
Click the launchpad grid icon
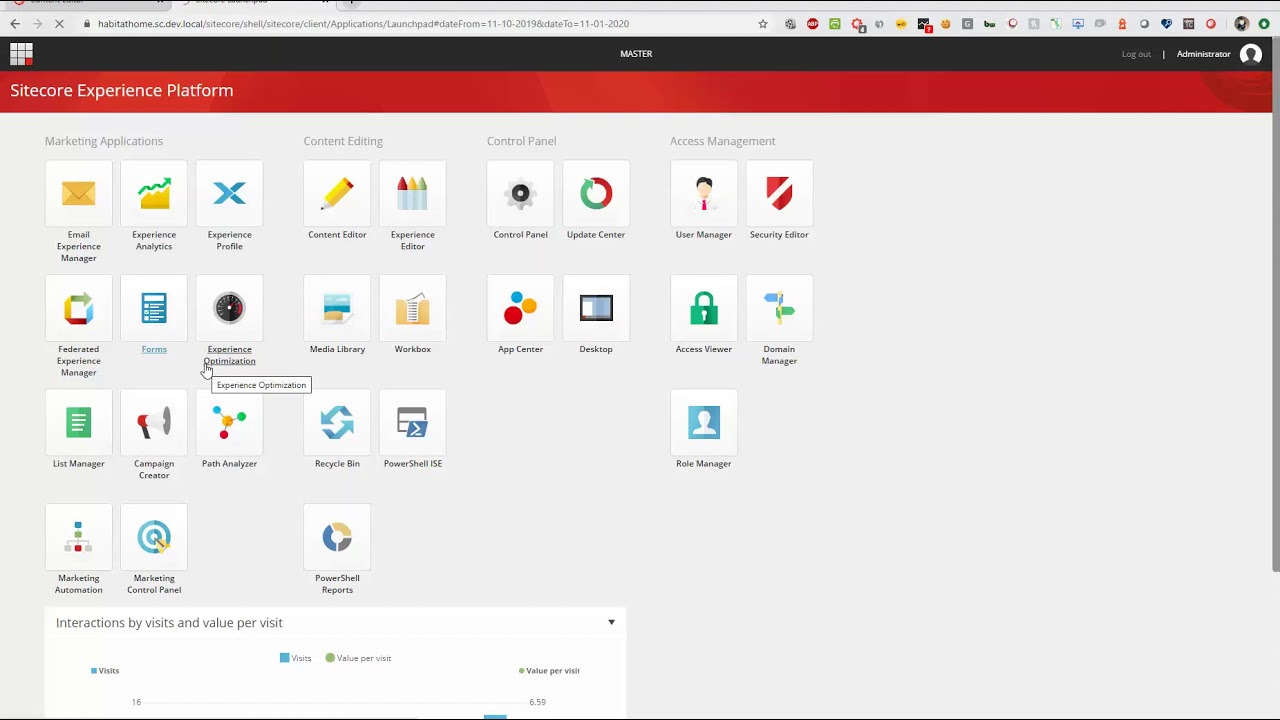point(21,54)
